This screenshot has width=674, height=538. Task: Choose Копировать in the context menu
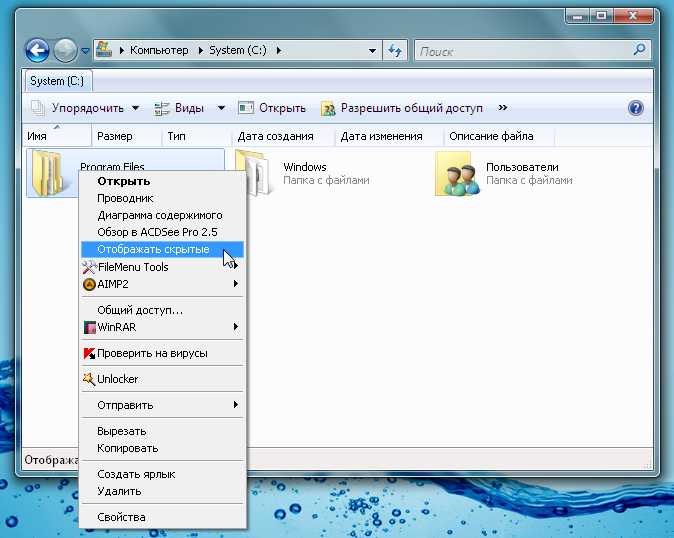point(162,448)
